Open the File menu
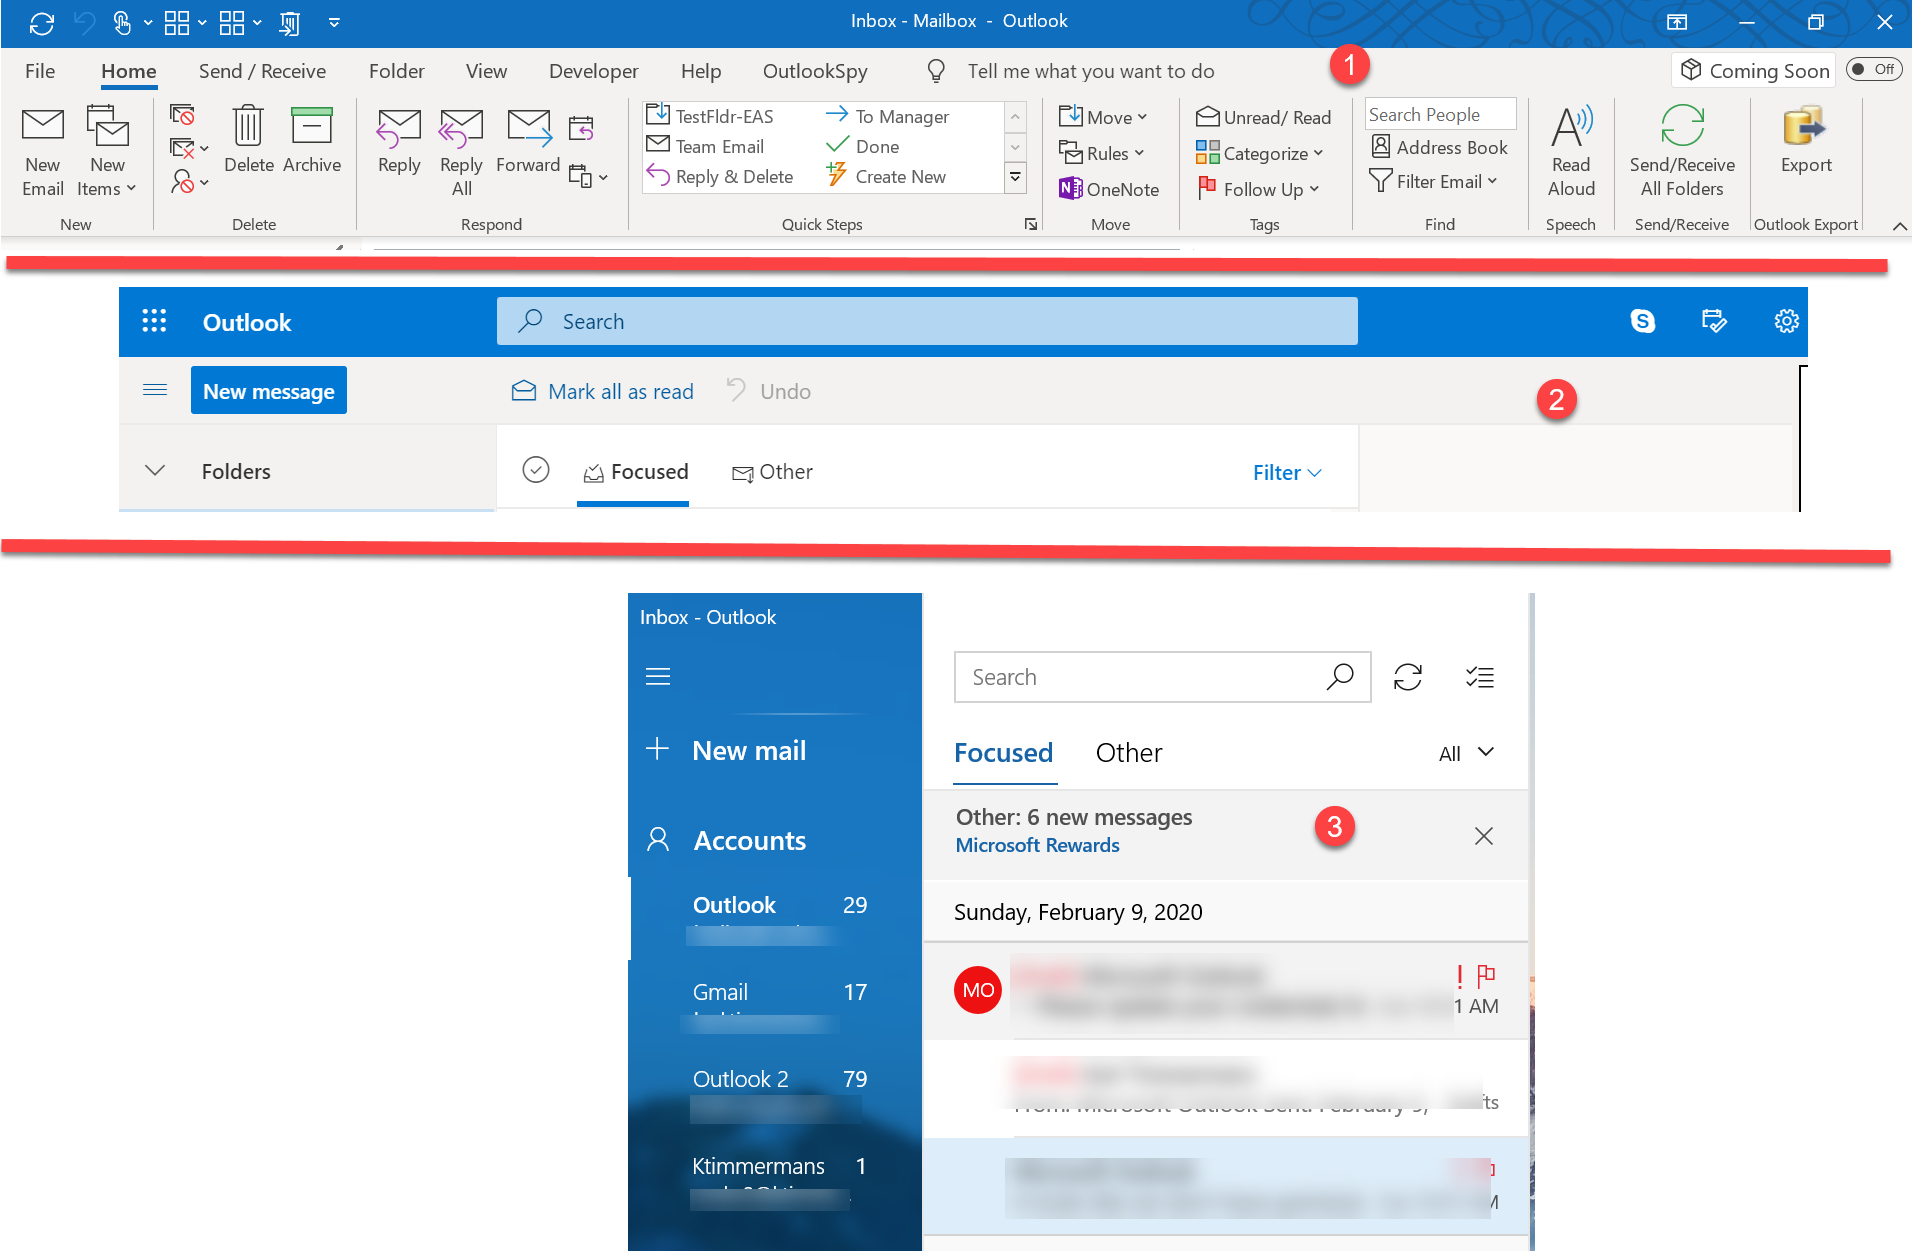1912x1251 pixels. (x=40, y=71)
